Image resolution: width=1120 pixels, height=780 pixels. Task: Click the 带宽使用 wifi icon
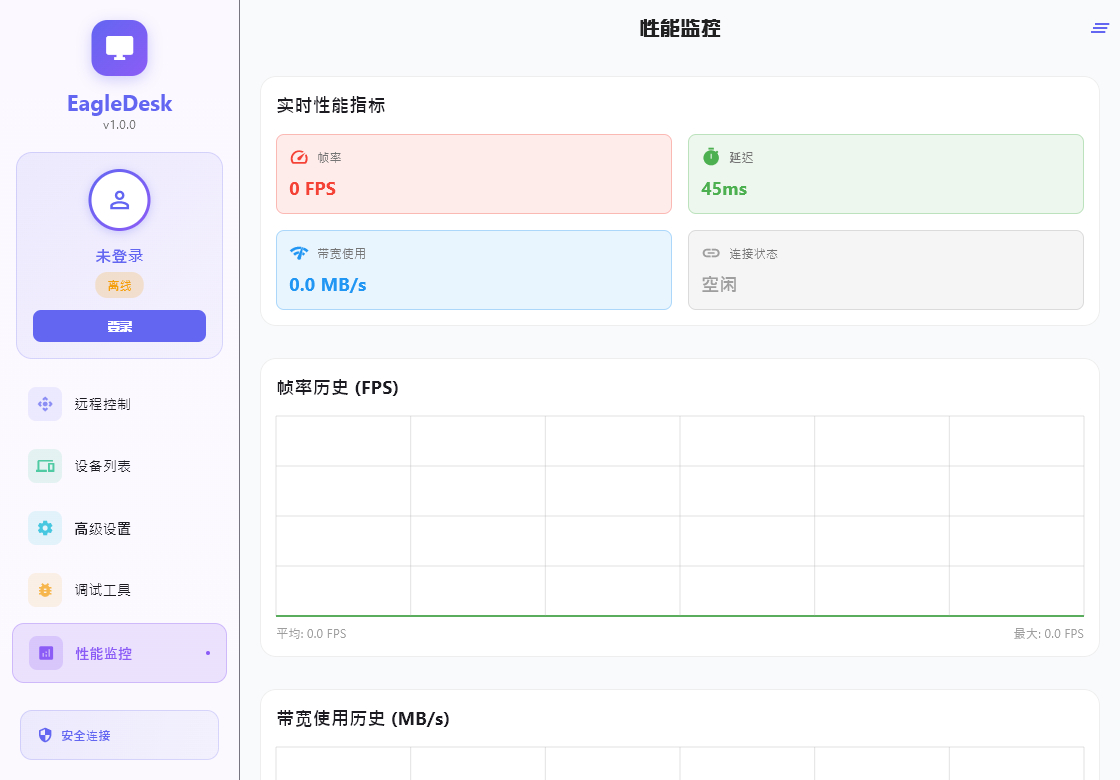[297, 253]
